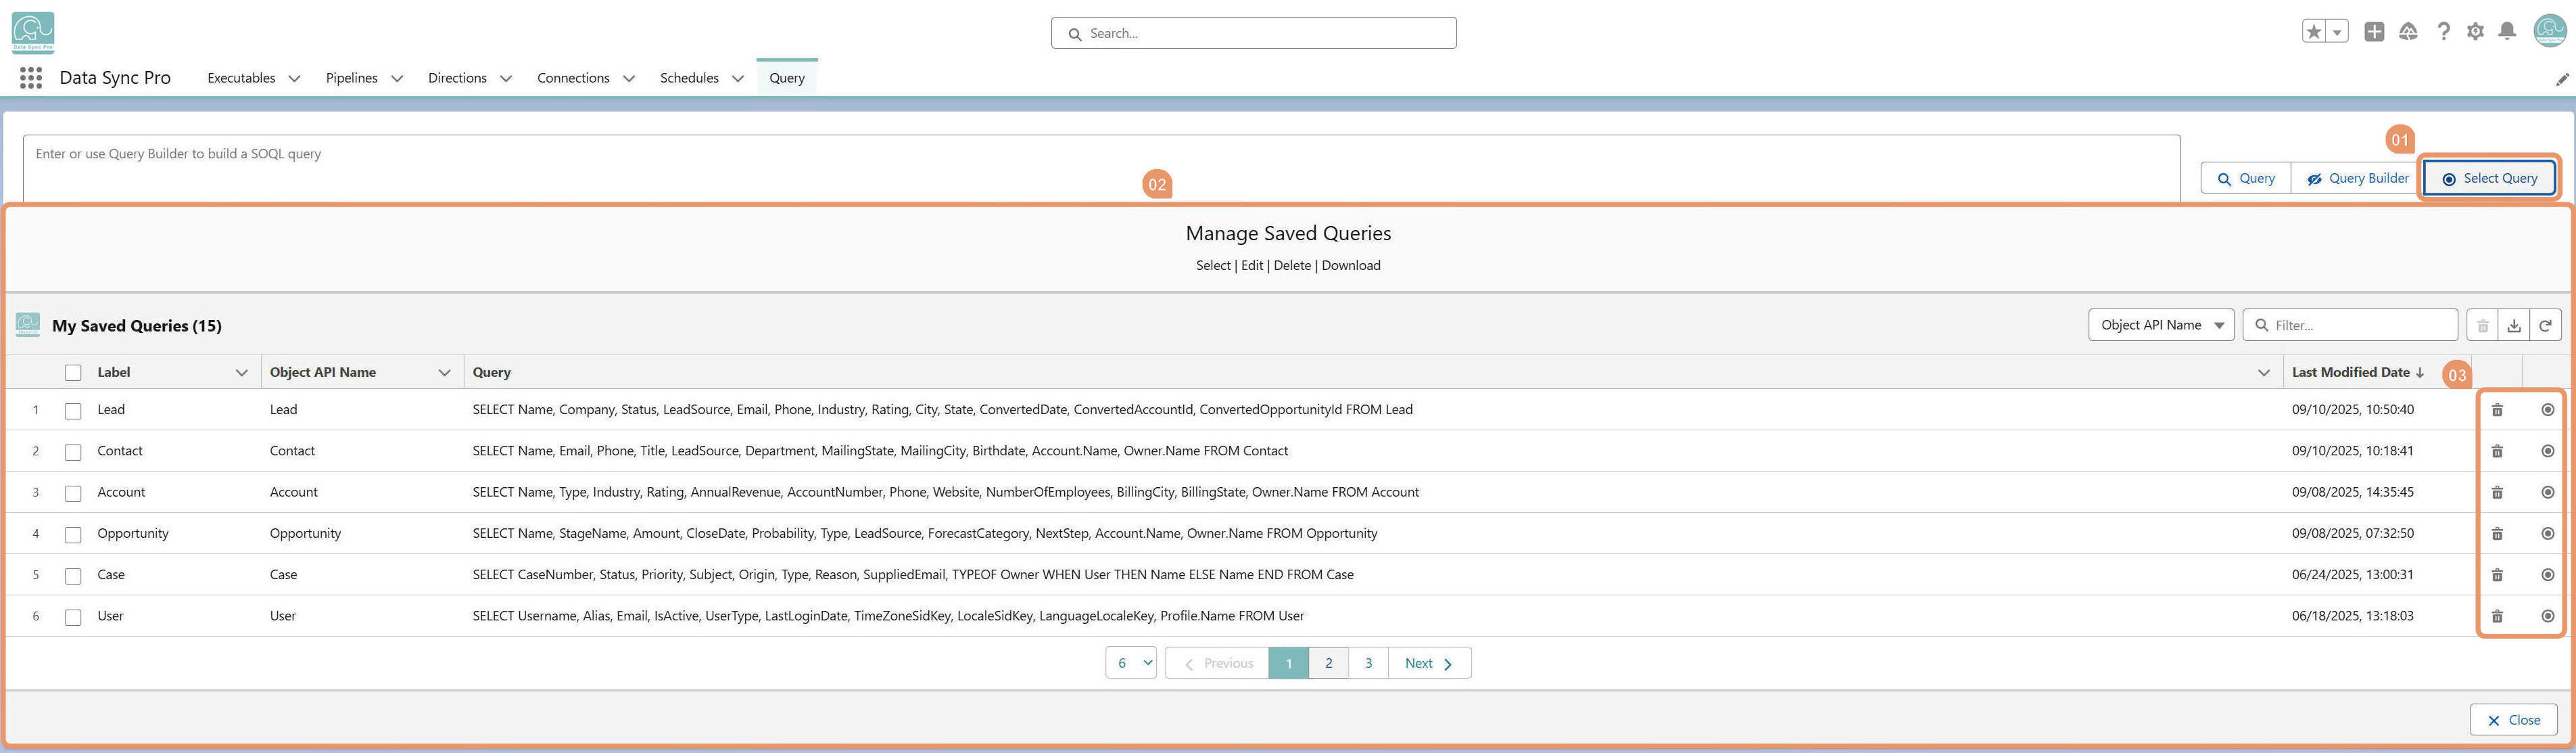Refresh the saved queries list
The height and width of the screenshot is (753, 2576).
coord(2545,326)
